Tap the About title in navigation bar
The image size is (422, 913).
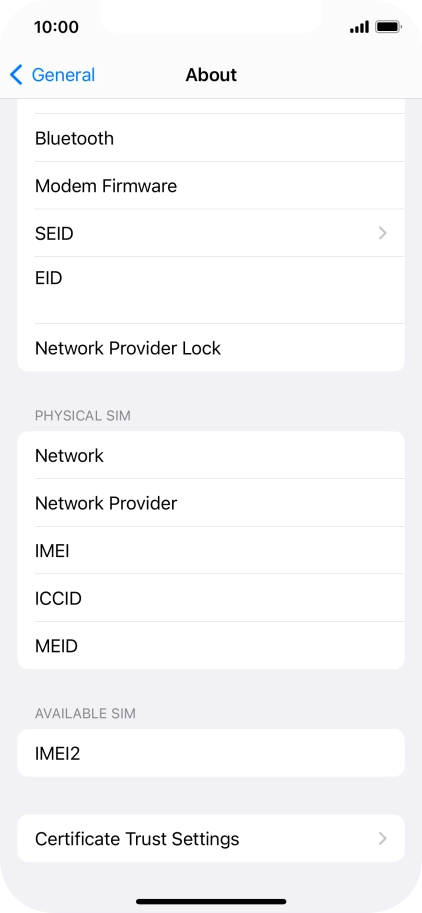point(211,75)
